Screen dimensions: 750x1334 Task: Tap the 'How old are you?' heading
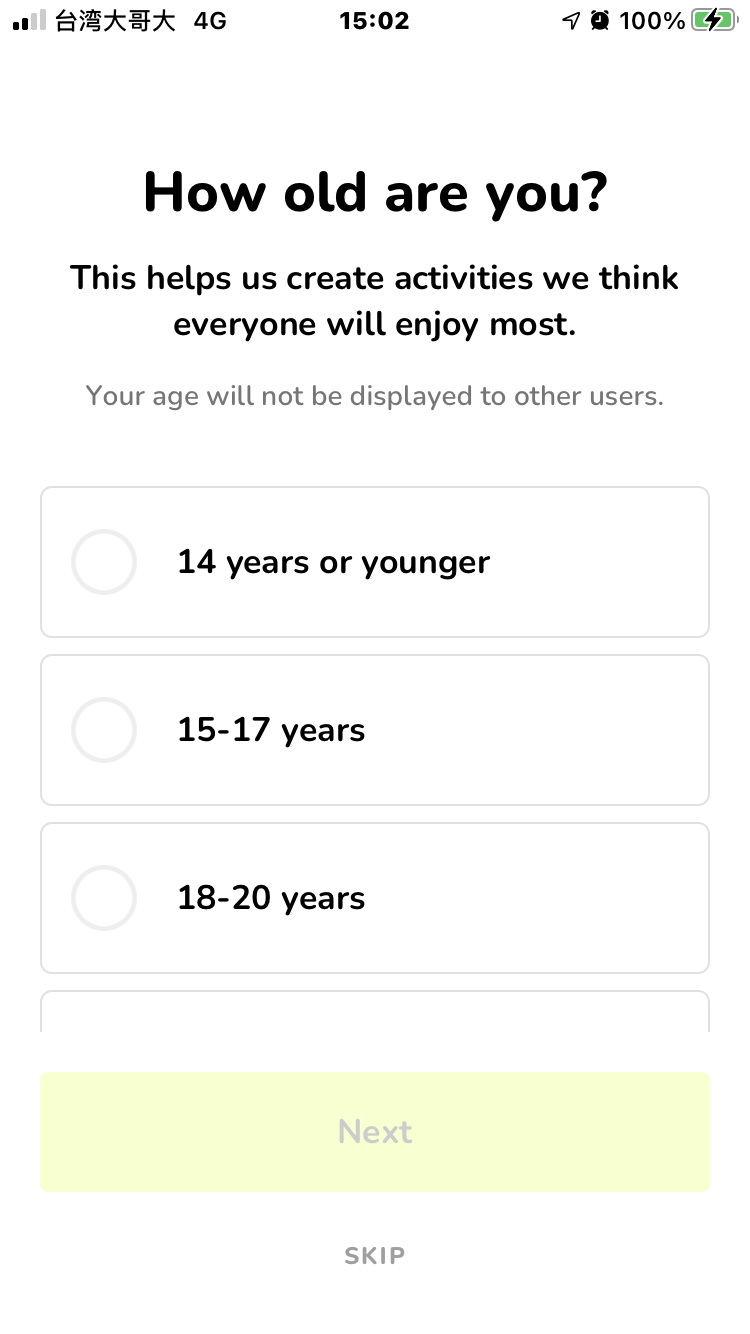pyautogui.click(x=375, y=192)
